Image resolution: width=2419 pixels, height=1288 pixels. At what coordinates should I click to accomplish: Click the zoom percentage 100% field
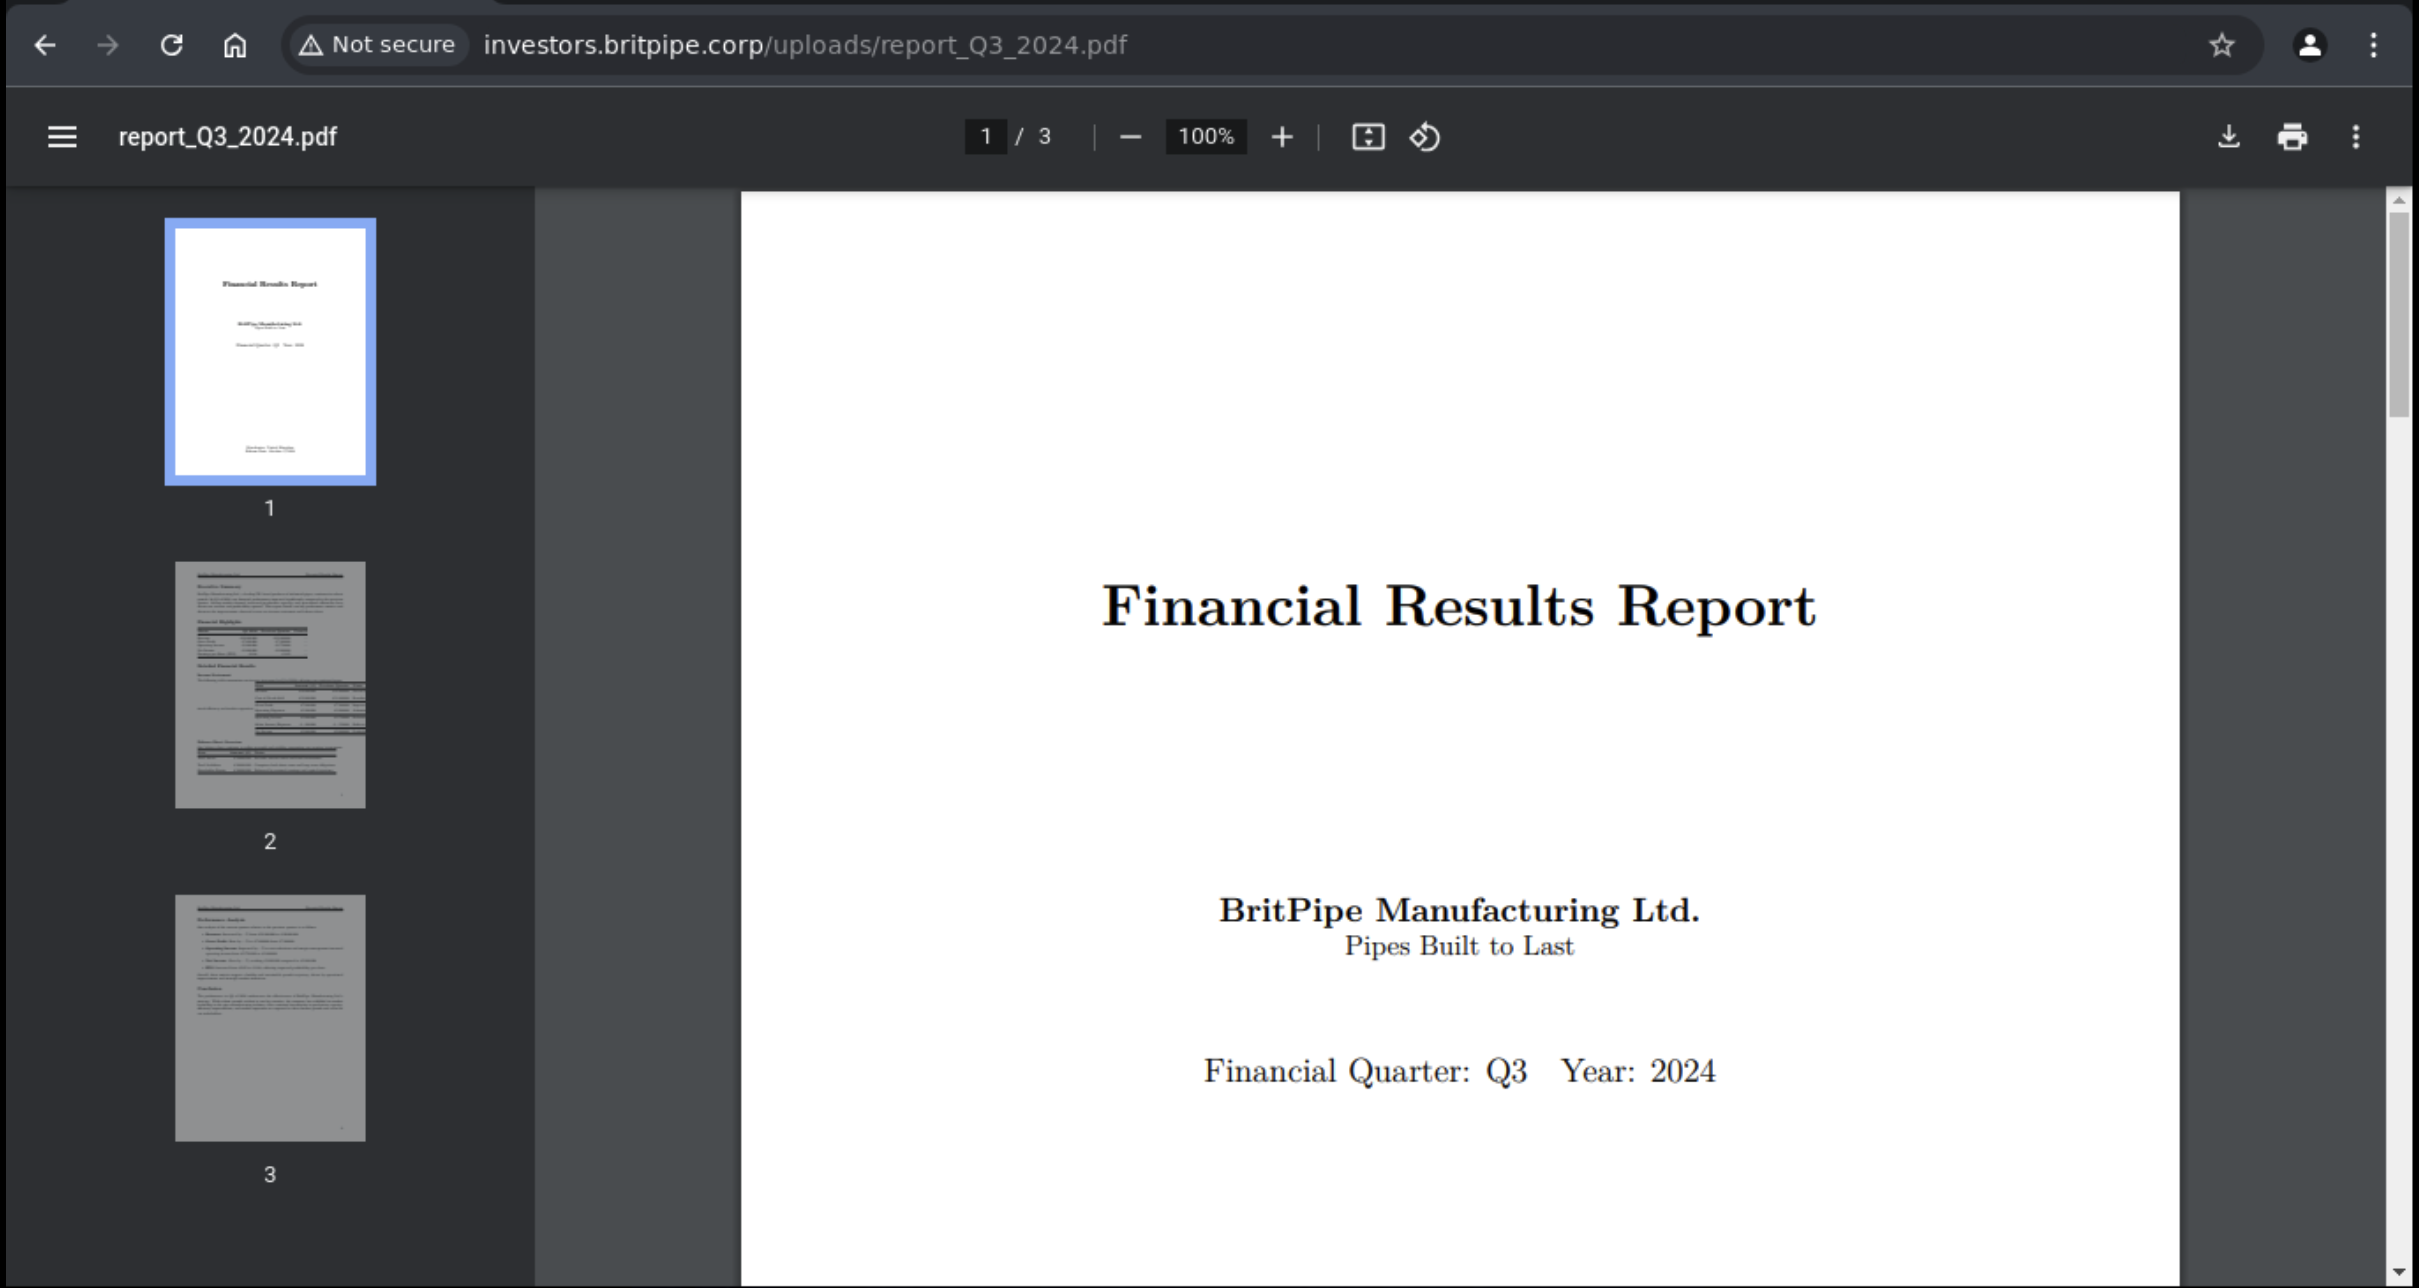click(1206, 137)
